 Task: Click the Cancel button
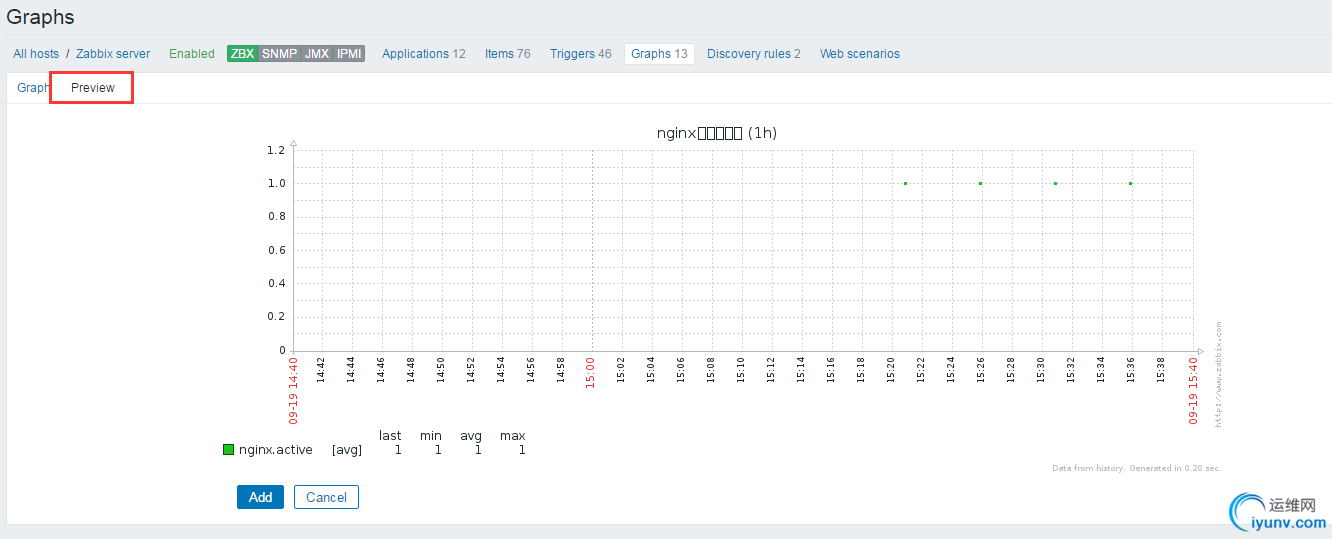[x=326, y=497]
